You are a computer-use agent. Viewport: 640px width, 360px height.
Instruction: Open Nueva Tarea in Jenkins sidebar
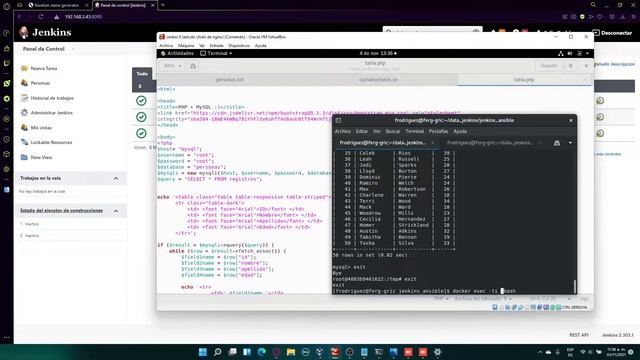(x=44, y=68)
